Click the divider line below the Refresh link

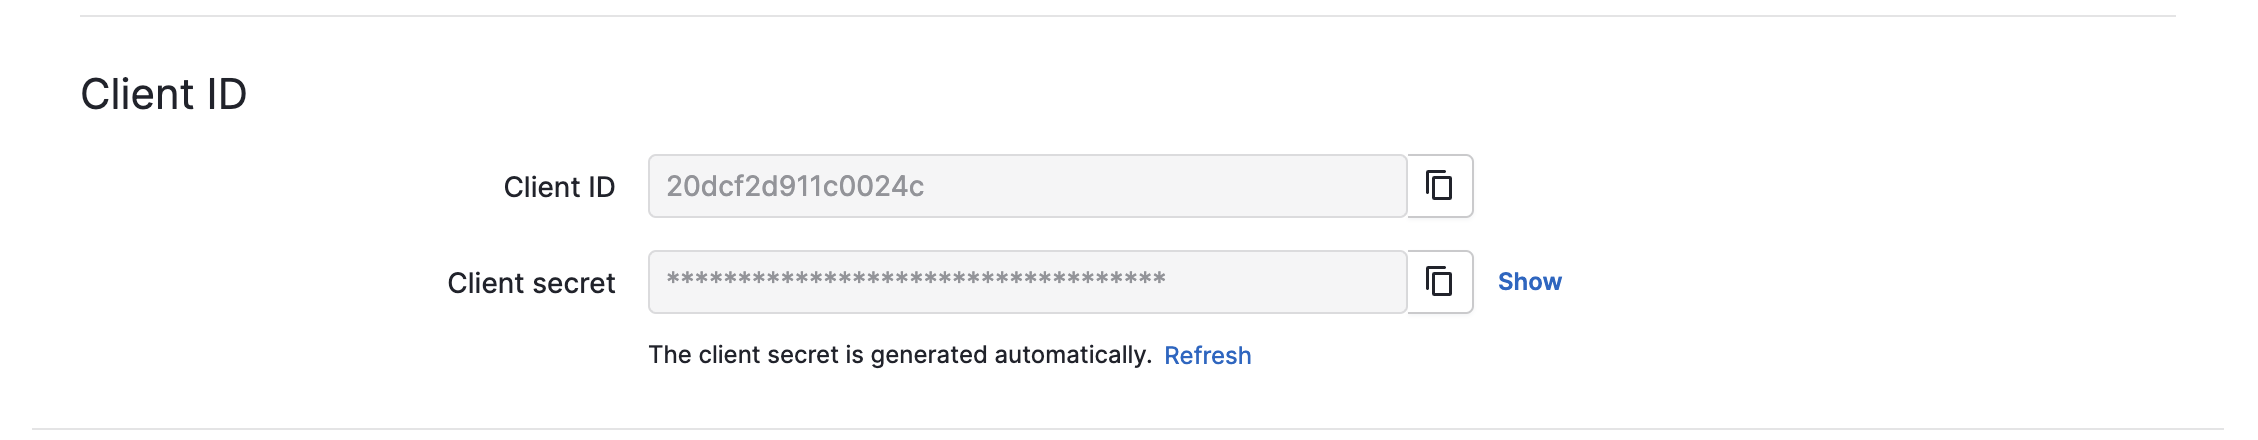(x=1128, y=430)
